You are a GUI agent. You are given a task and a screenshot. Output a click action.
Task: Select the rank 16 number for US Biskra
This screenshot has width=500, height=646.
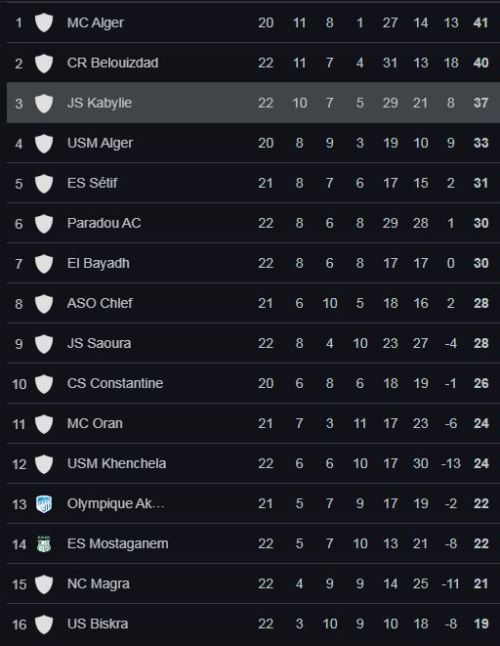point(19,625)
